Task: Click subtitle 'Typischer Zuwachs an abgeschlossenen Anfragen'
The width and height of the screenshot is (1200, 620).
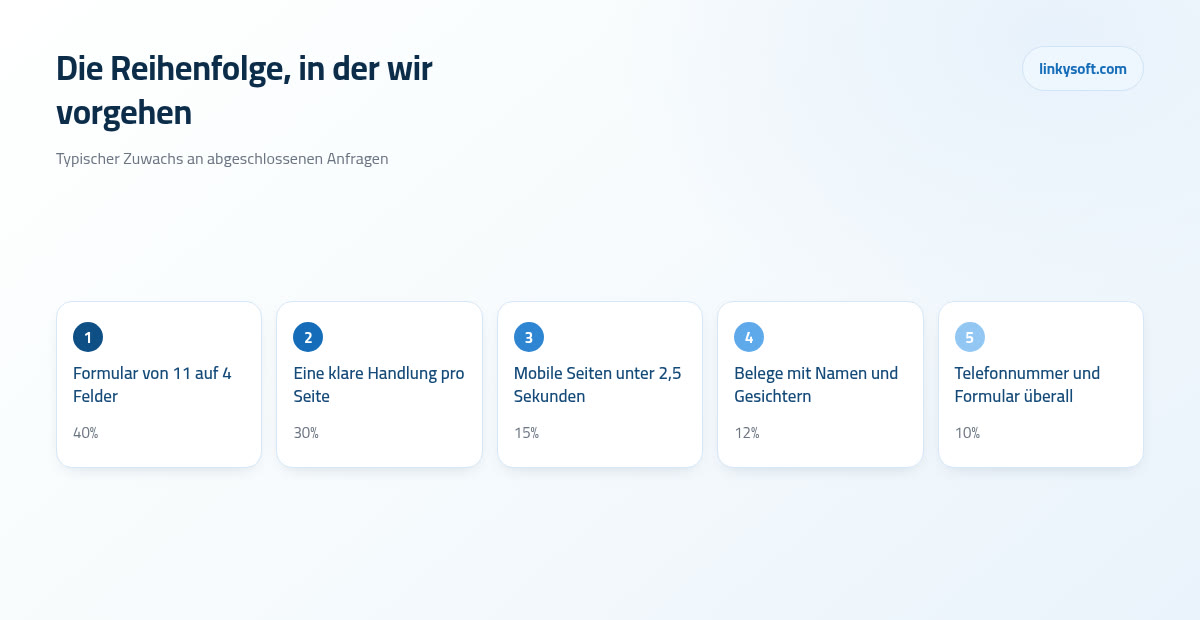Action: [222, 159]
